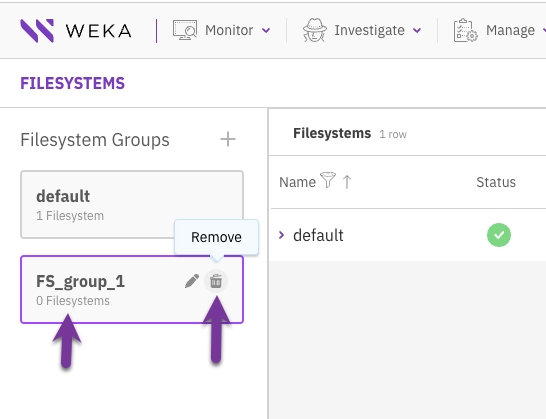Screen dimensions: 546x419
Task: Click the default filesystem name
Action: [318, 235]
